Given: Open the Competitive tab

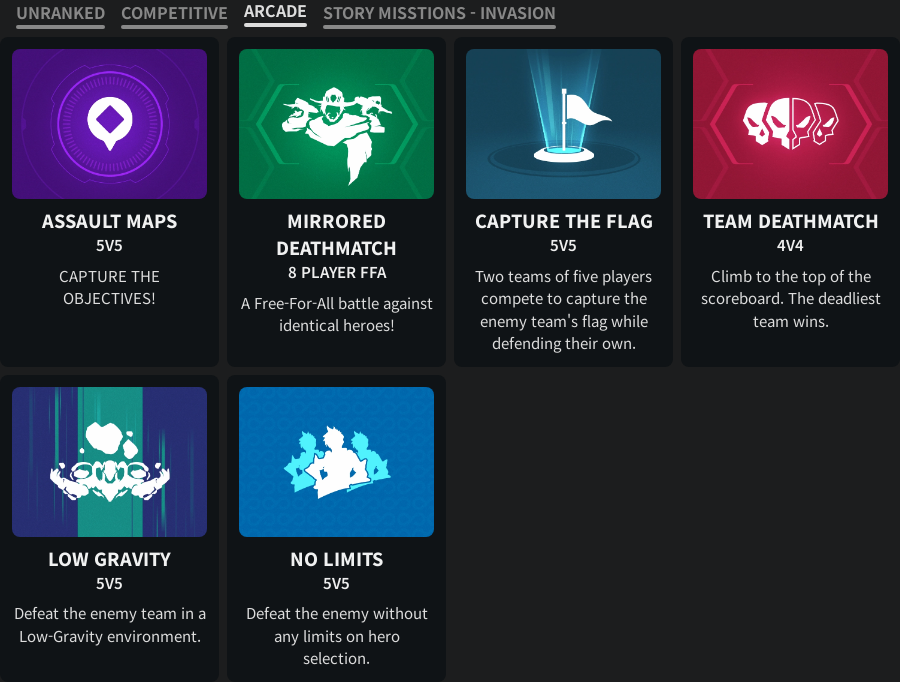Looking at the screenshot, I should click(x=174, y=13).
